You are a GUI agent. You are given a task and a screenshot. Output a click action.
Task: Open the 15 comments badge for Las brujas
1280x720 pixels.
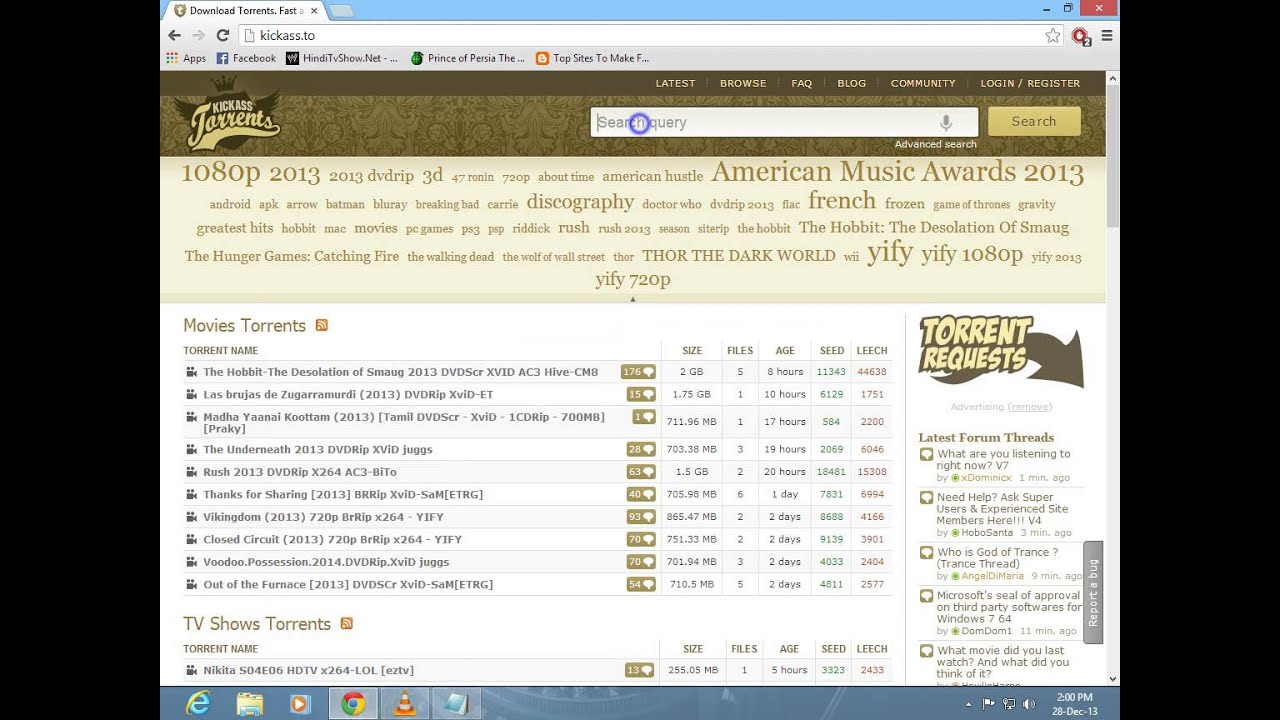[x=641, y=394]
